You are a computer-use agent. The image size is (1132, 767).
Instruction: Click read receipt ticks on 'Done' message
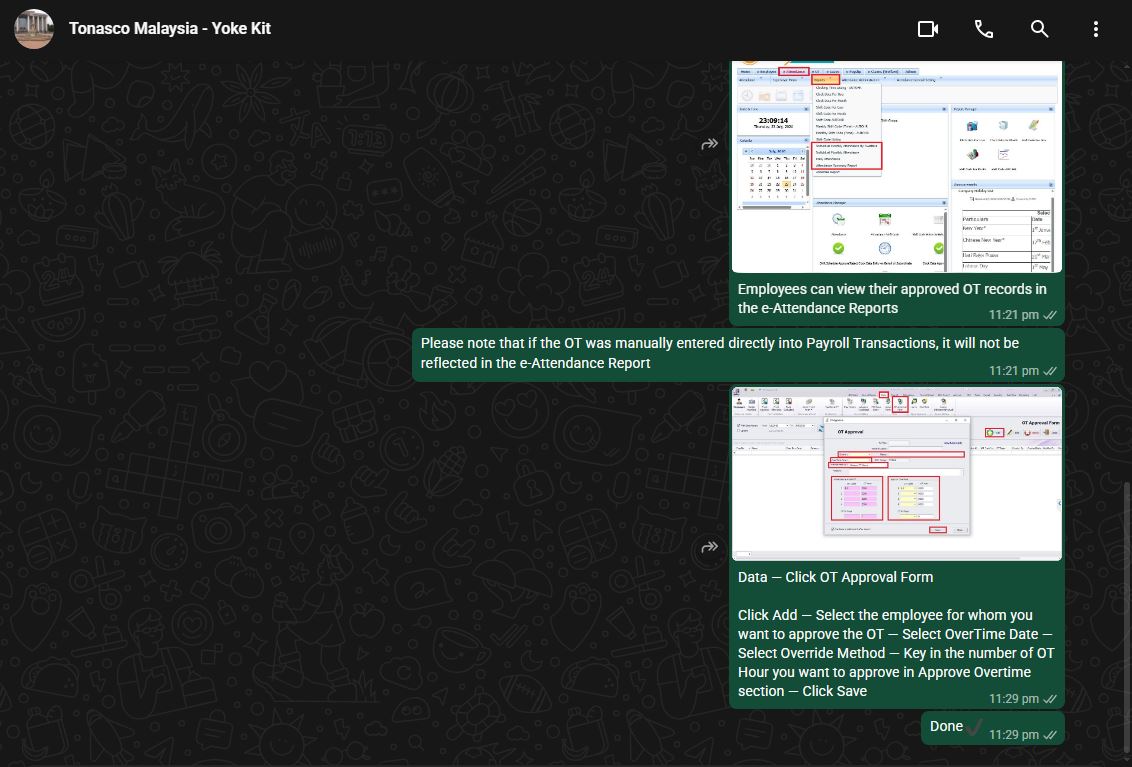coord(1050,735)
